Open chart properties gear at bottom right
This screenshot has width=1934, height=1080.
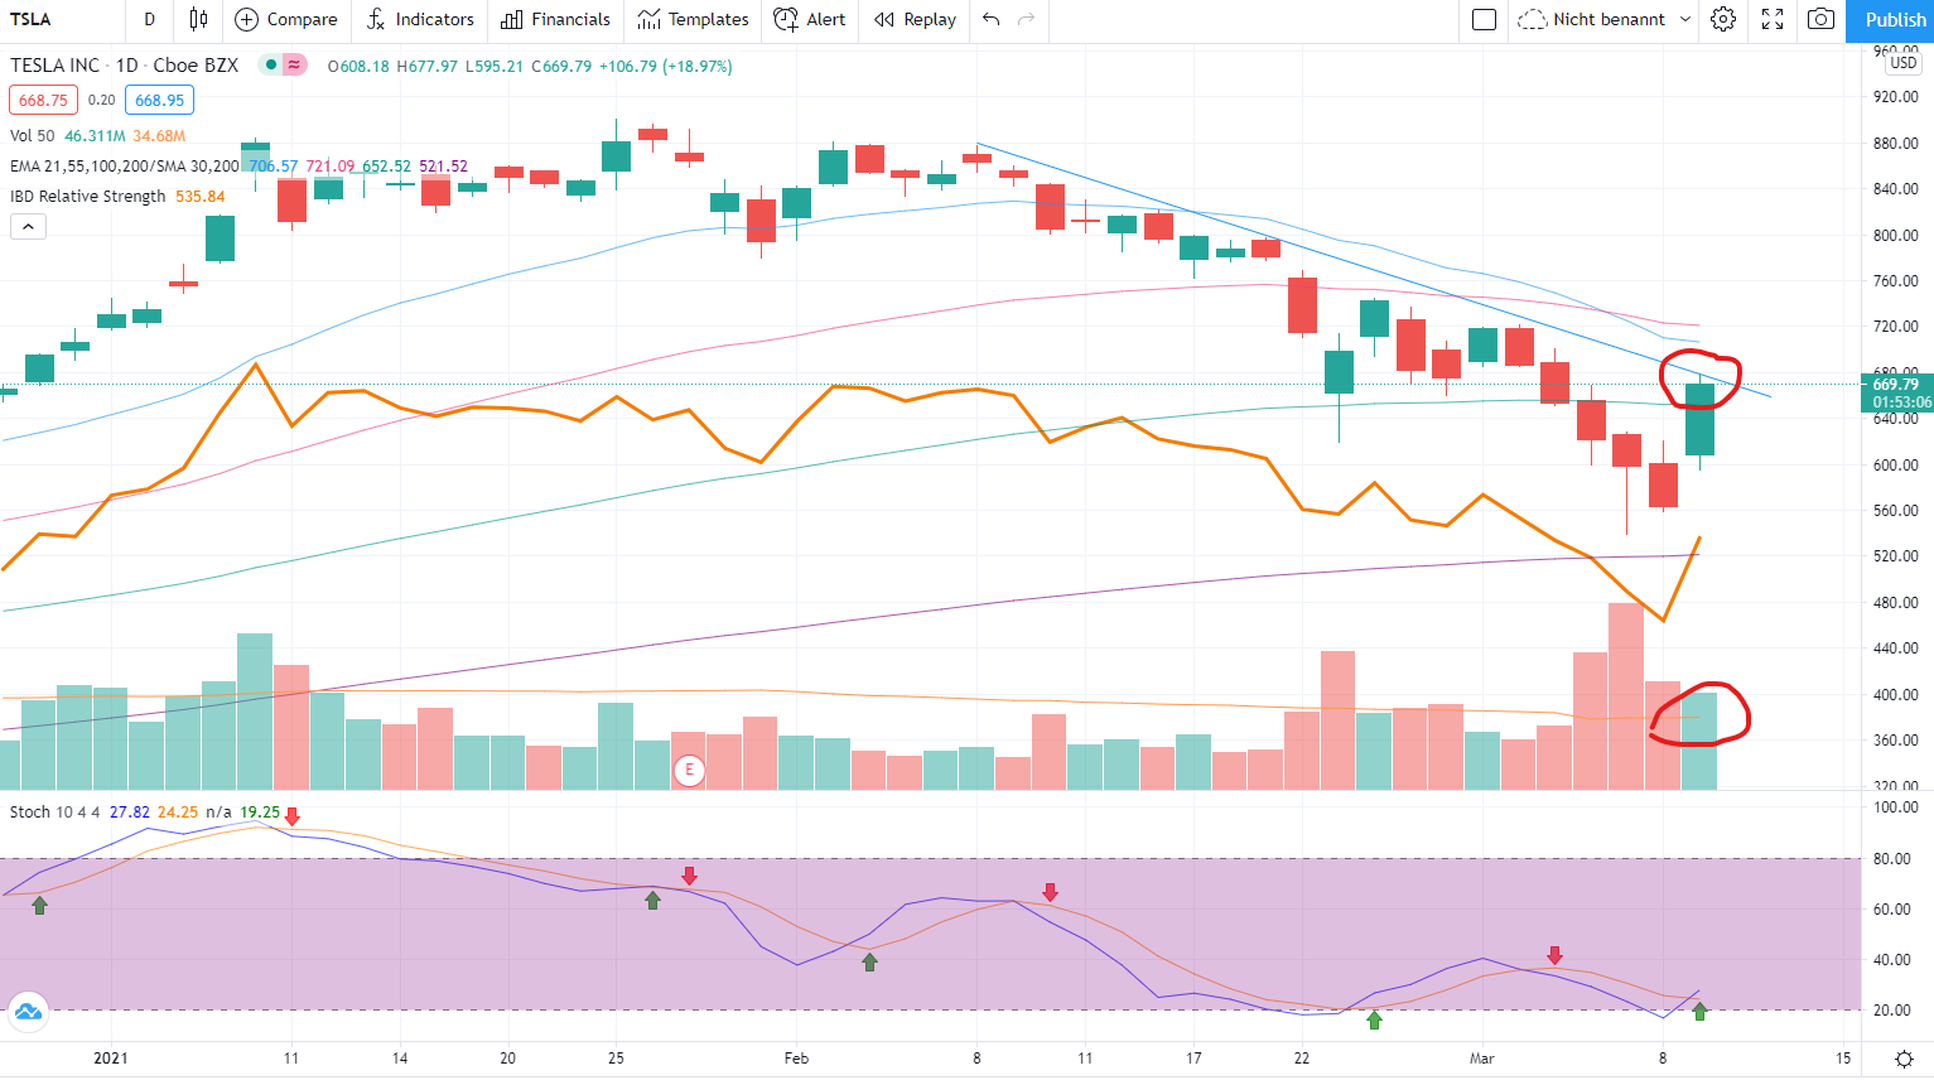tap(1904, 1058)
